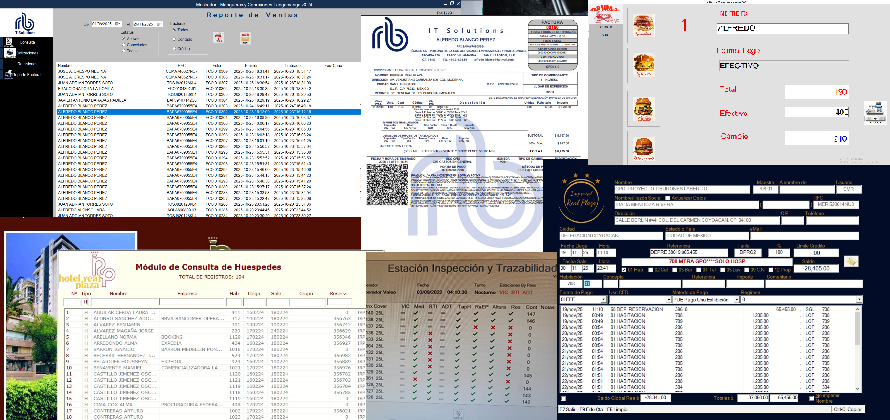Select the burger image next to Cambio

click(644, 149)
